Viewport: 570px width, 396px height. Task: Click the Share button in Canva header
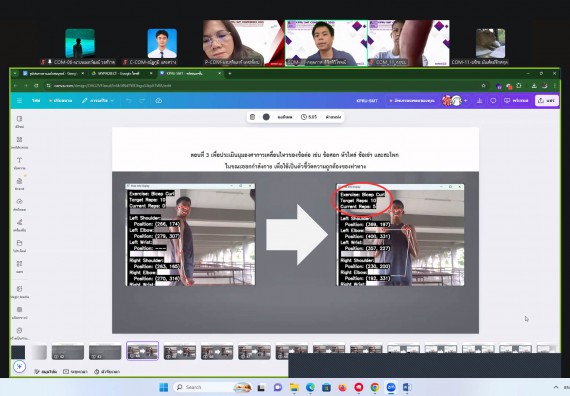click(547, 100)
